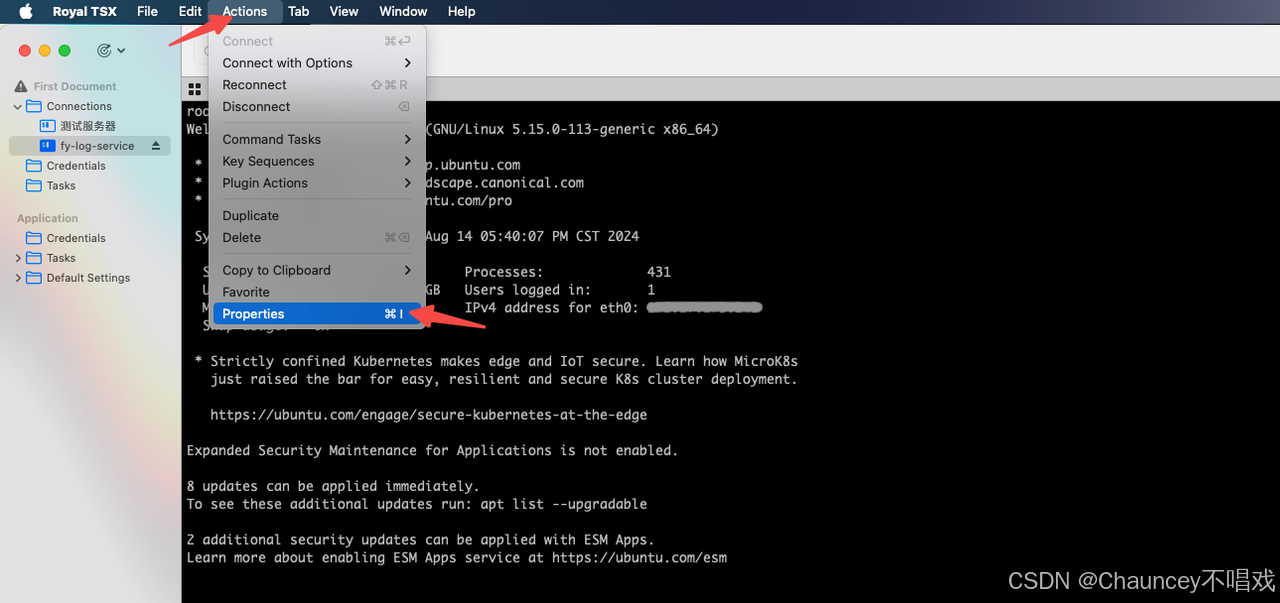Select Credentials folder under First Document
This screenshot has height=603, width=1280.
click(76, 166)
